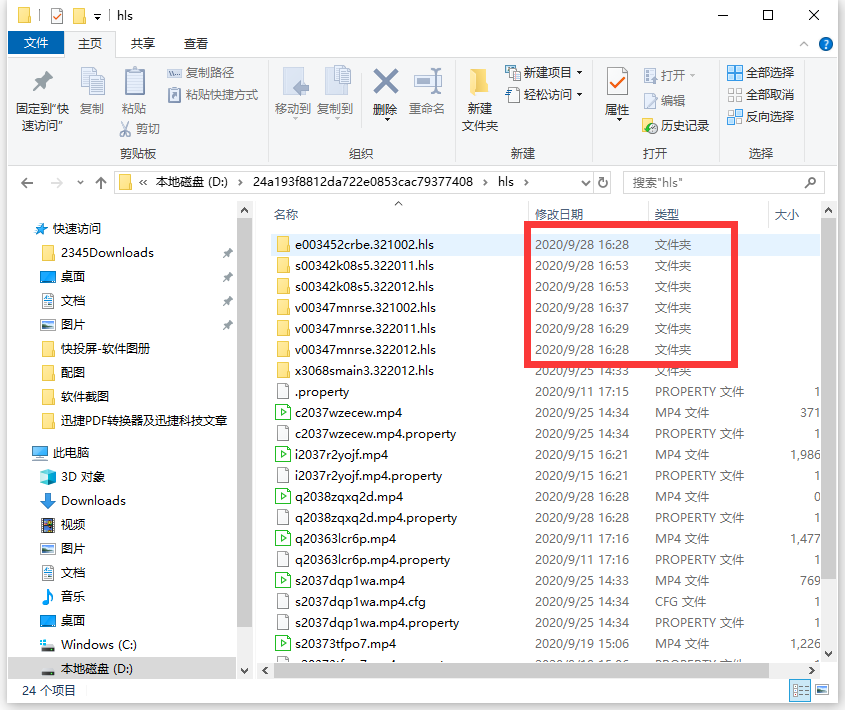845x710 pixels.
Task: Navigate back with the back arrow button
Action: pyautogui.click(x=26, y=182)
